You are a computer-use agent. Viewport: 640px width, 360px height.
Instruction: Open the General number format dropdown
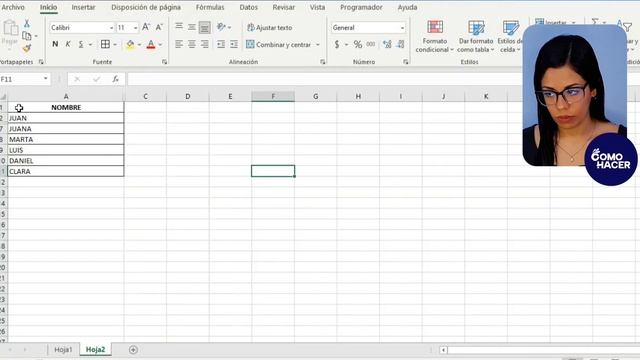402,28
